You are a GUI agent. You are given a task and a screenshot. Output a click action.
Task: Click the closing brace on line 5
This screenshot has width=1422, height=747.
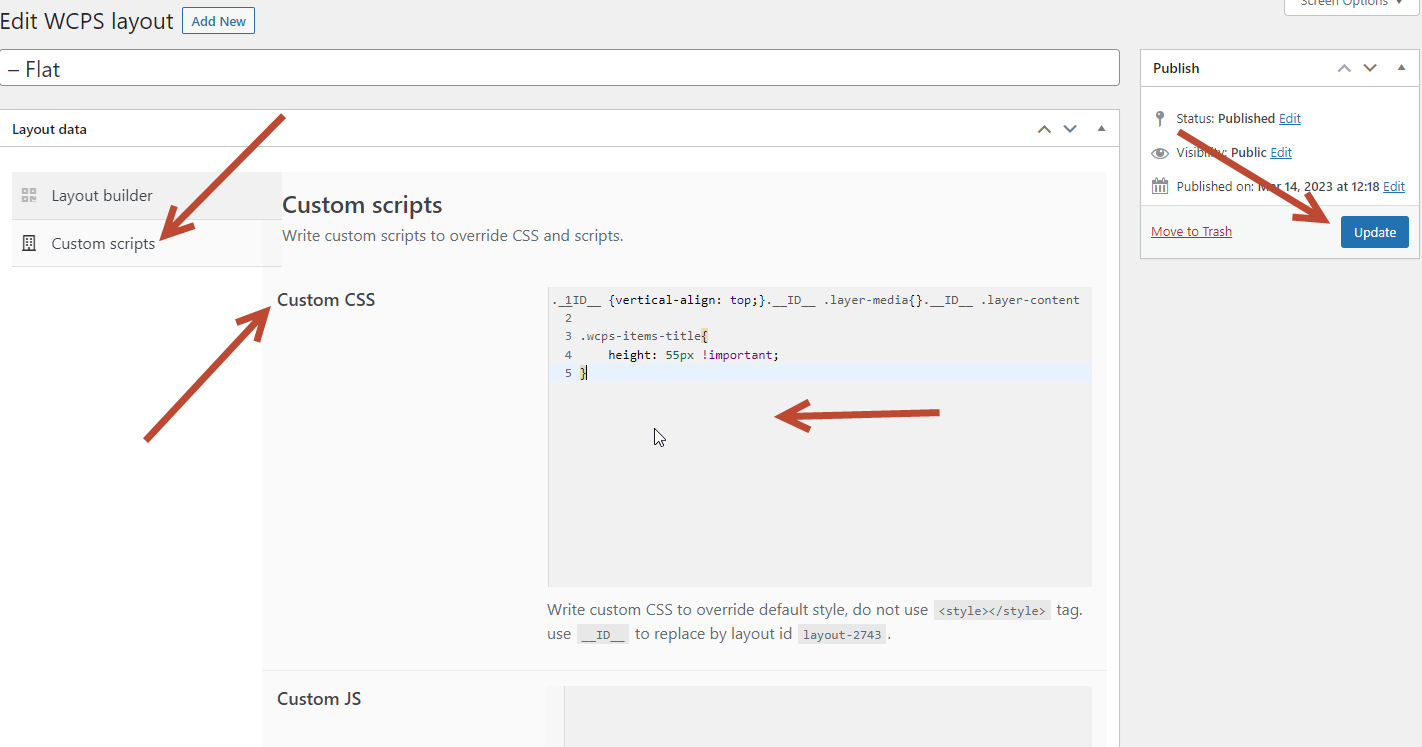[x=583, y=373]
